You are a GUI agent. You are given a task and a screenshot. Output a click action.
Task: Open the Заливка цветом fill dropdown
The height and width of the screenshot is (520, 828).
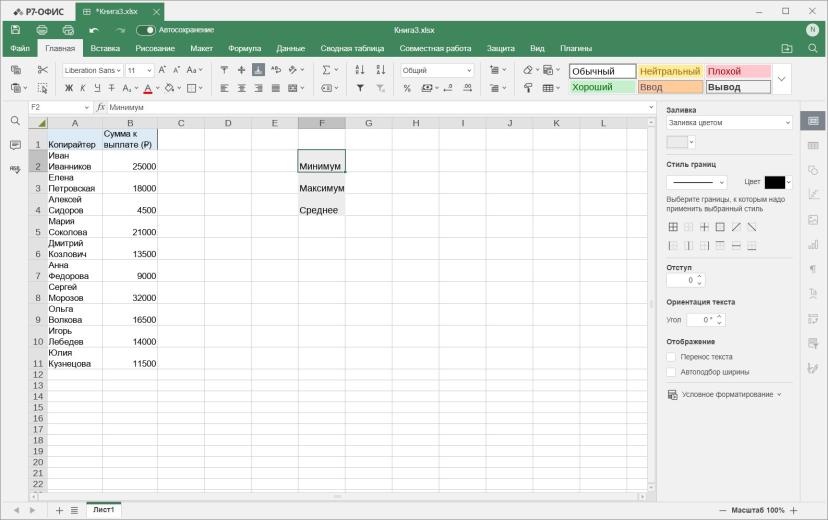click(x=729, y=122)
